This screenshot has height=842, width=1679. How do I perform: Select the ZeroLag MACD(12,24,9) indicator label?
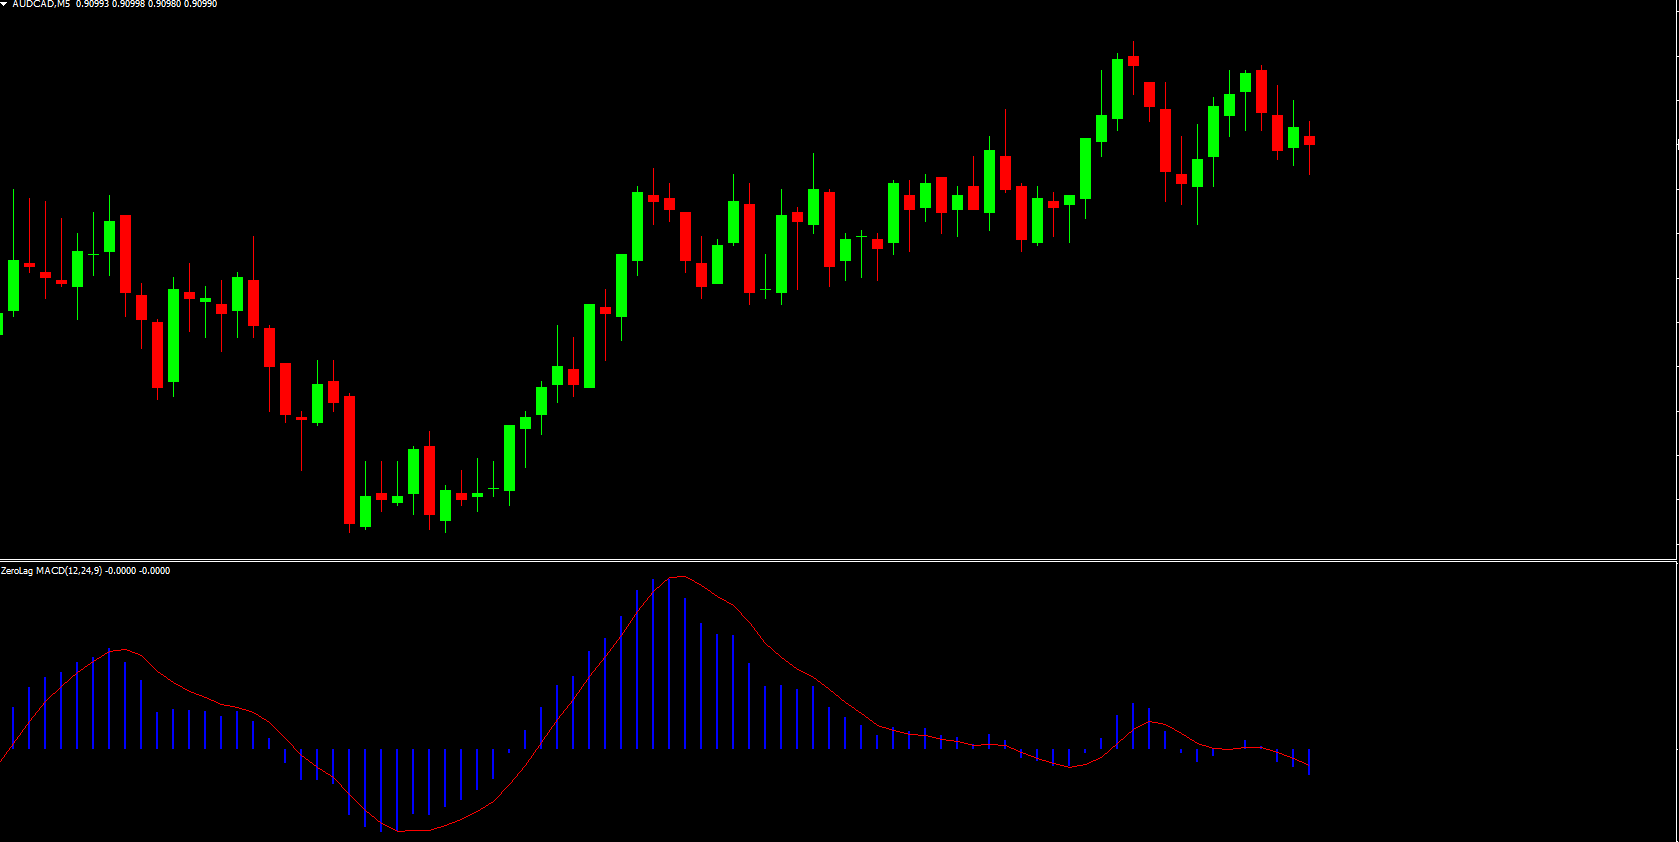[51, 571]
